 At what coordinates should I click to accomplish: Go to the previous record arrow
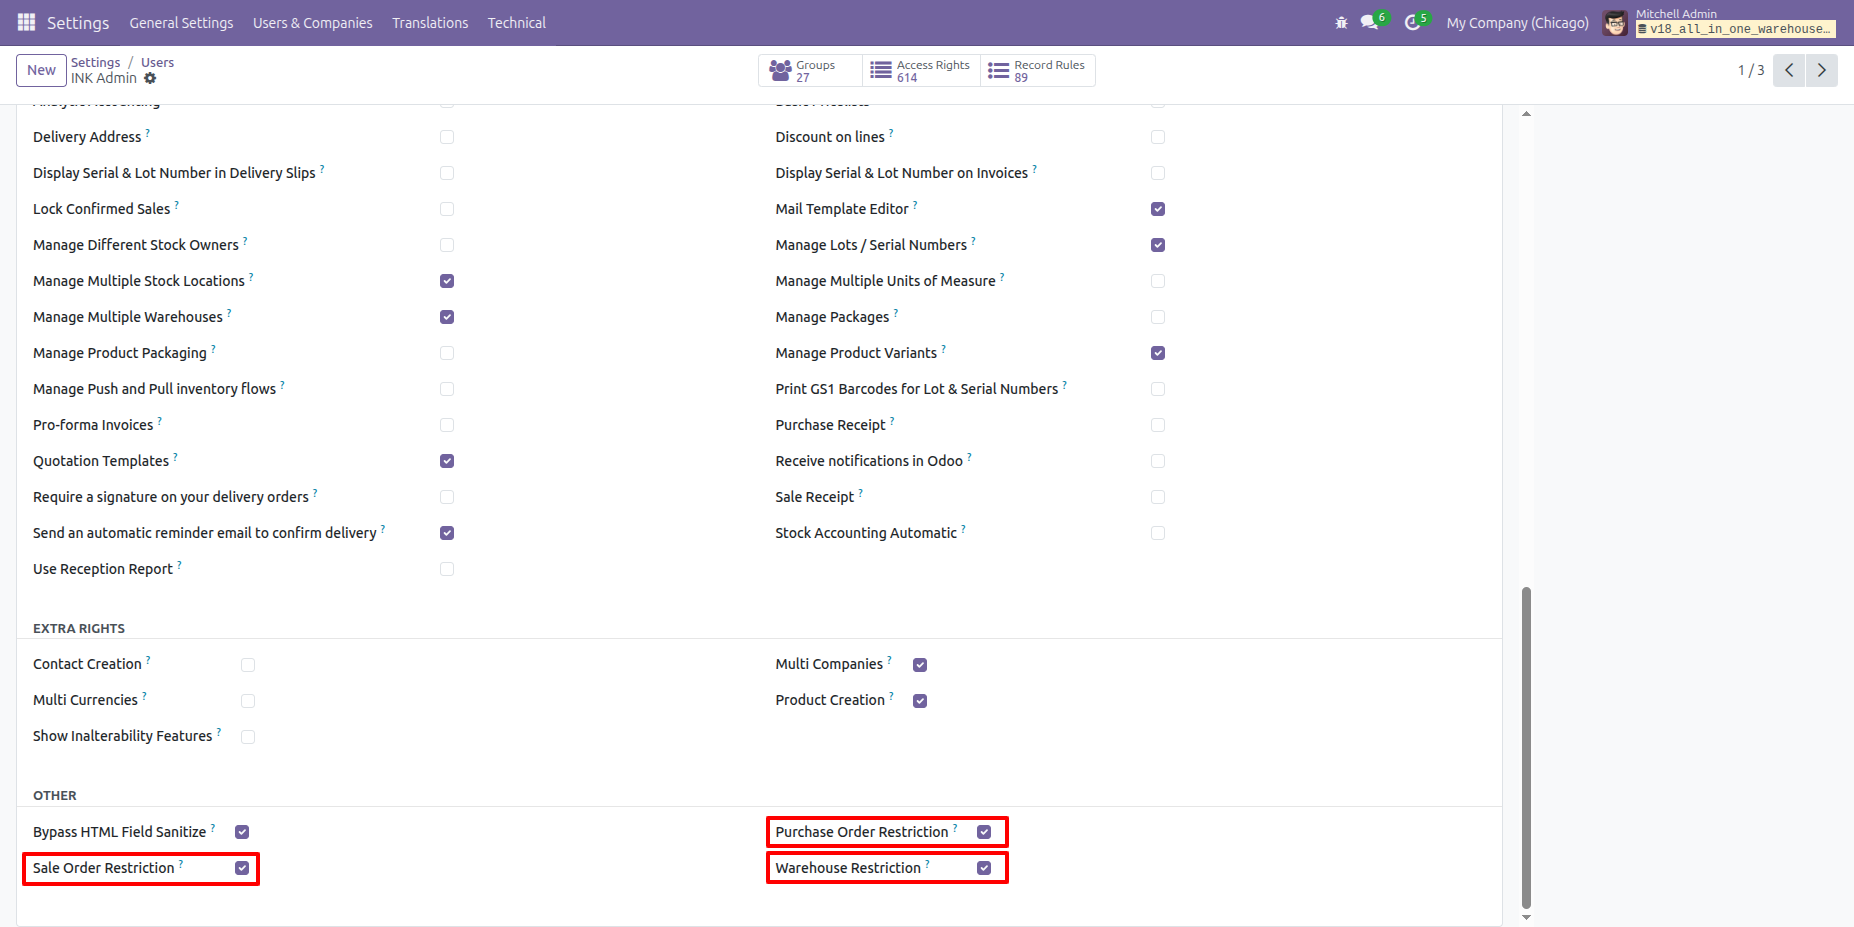[1789, 70]
